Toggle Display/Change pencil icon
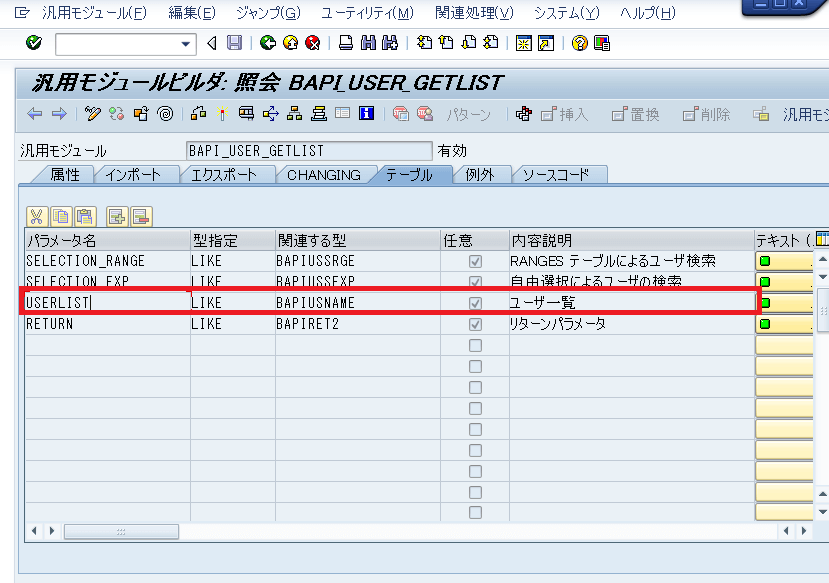This screenshot has height=583, width=829. click(x=93, y=114)
